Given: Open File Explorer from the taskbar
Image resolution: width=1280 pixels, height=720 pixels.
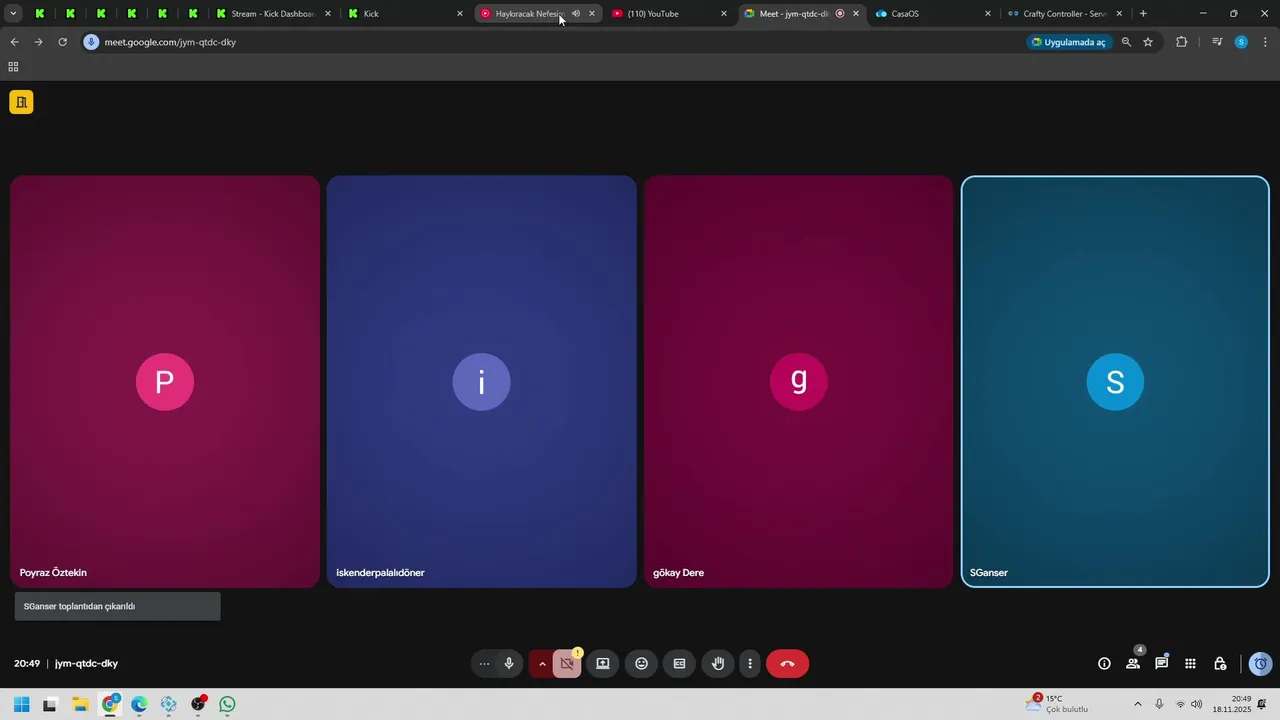Looking at the screenshot, I should click(x=80, y=705).
